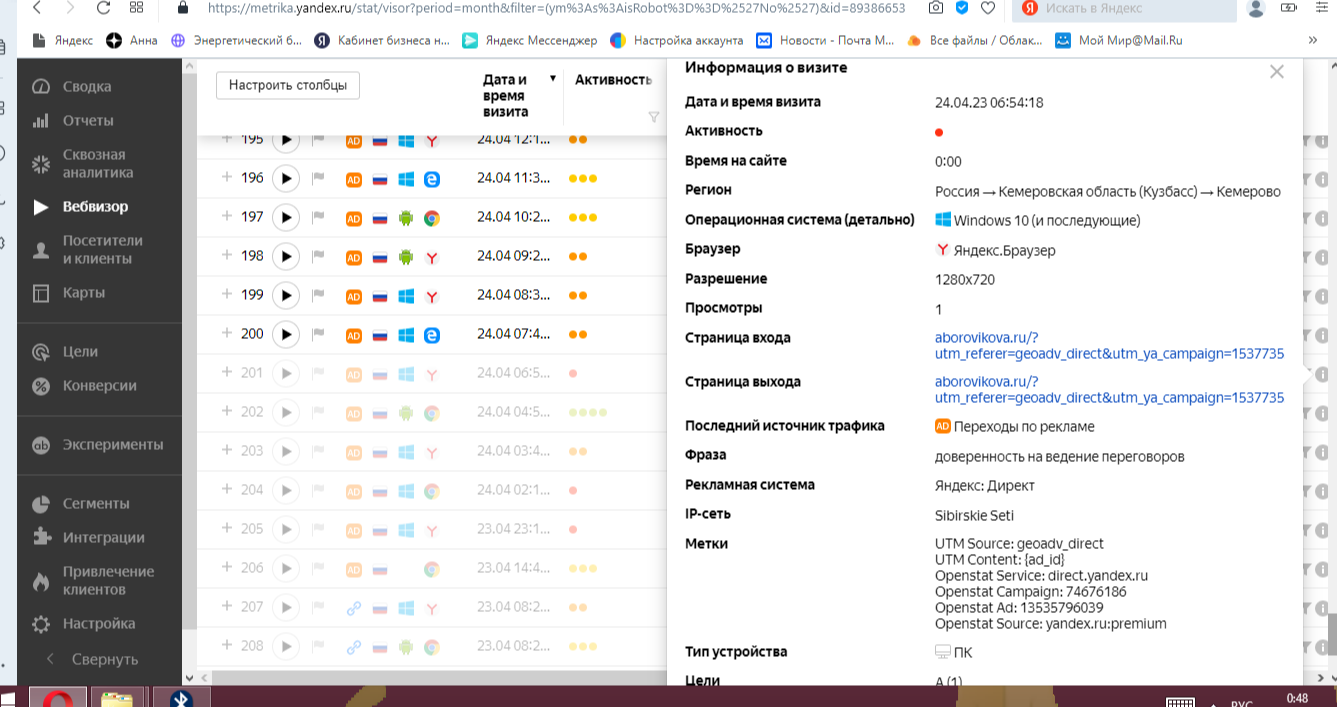
Task: Open the Конверсии section
Action: (100, 386)
